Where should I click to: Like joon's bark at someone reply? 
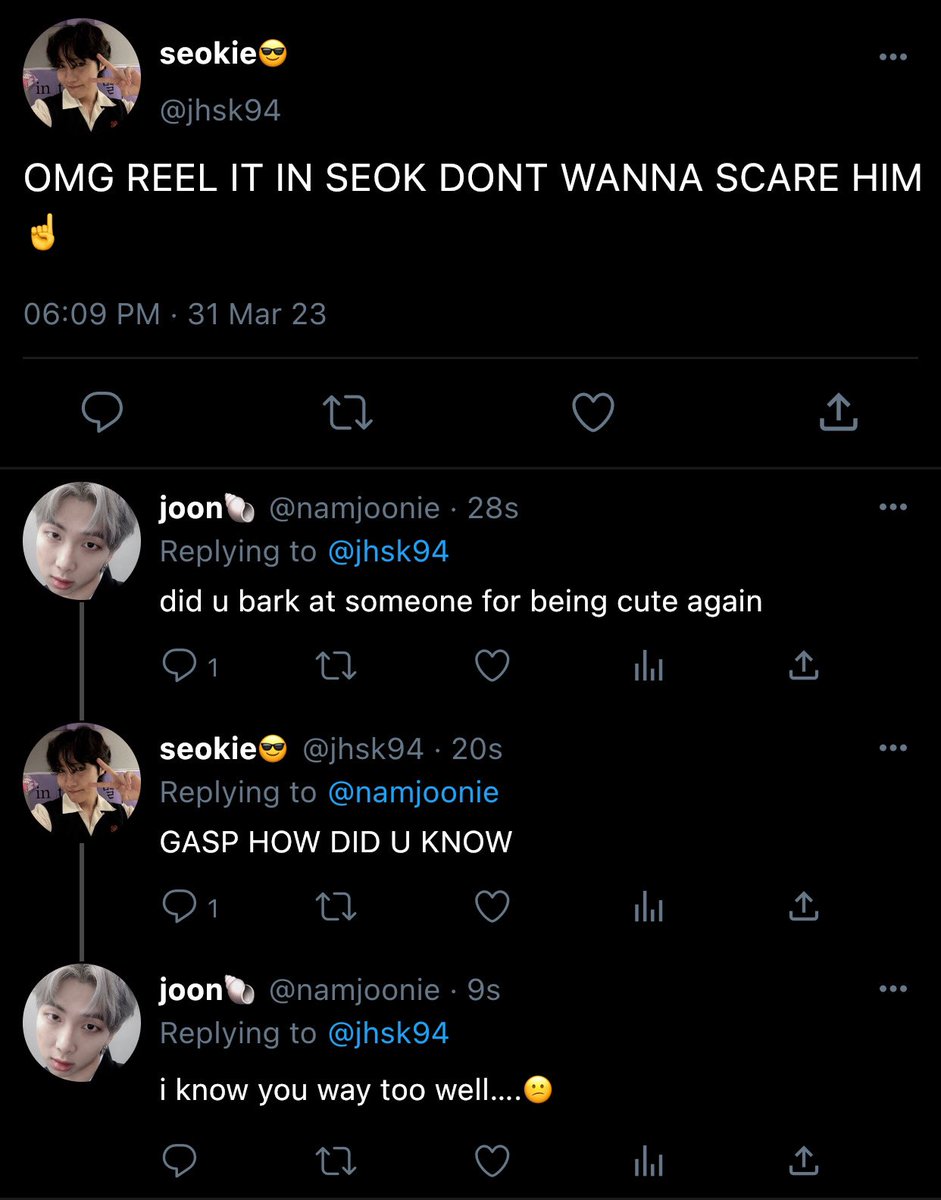(x=491, y=666)
